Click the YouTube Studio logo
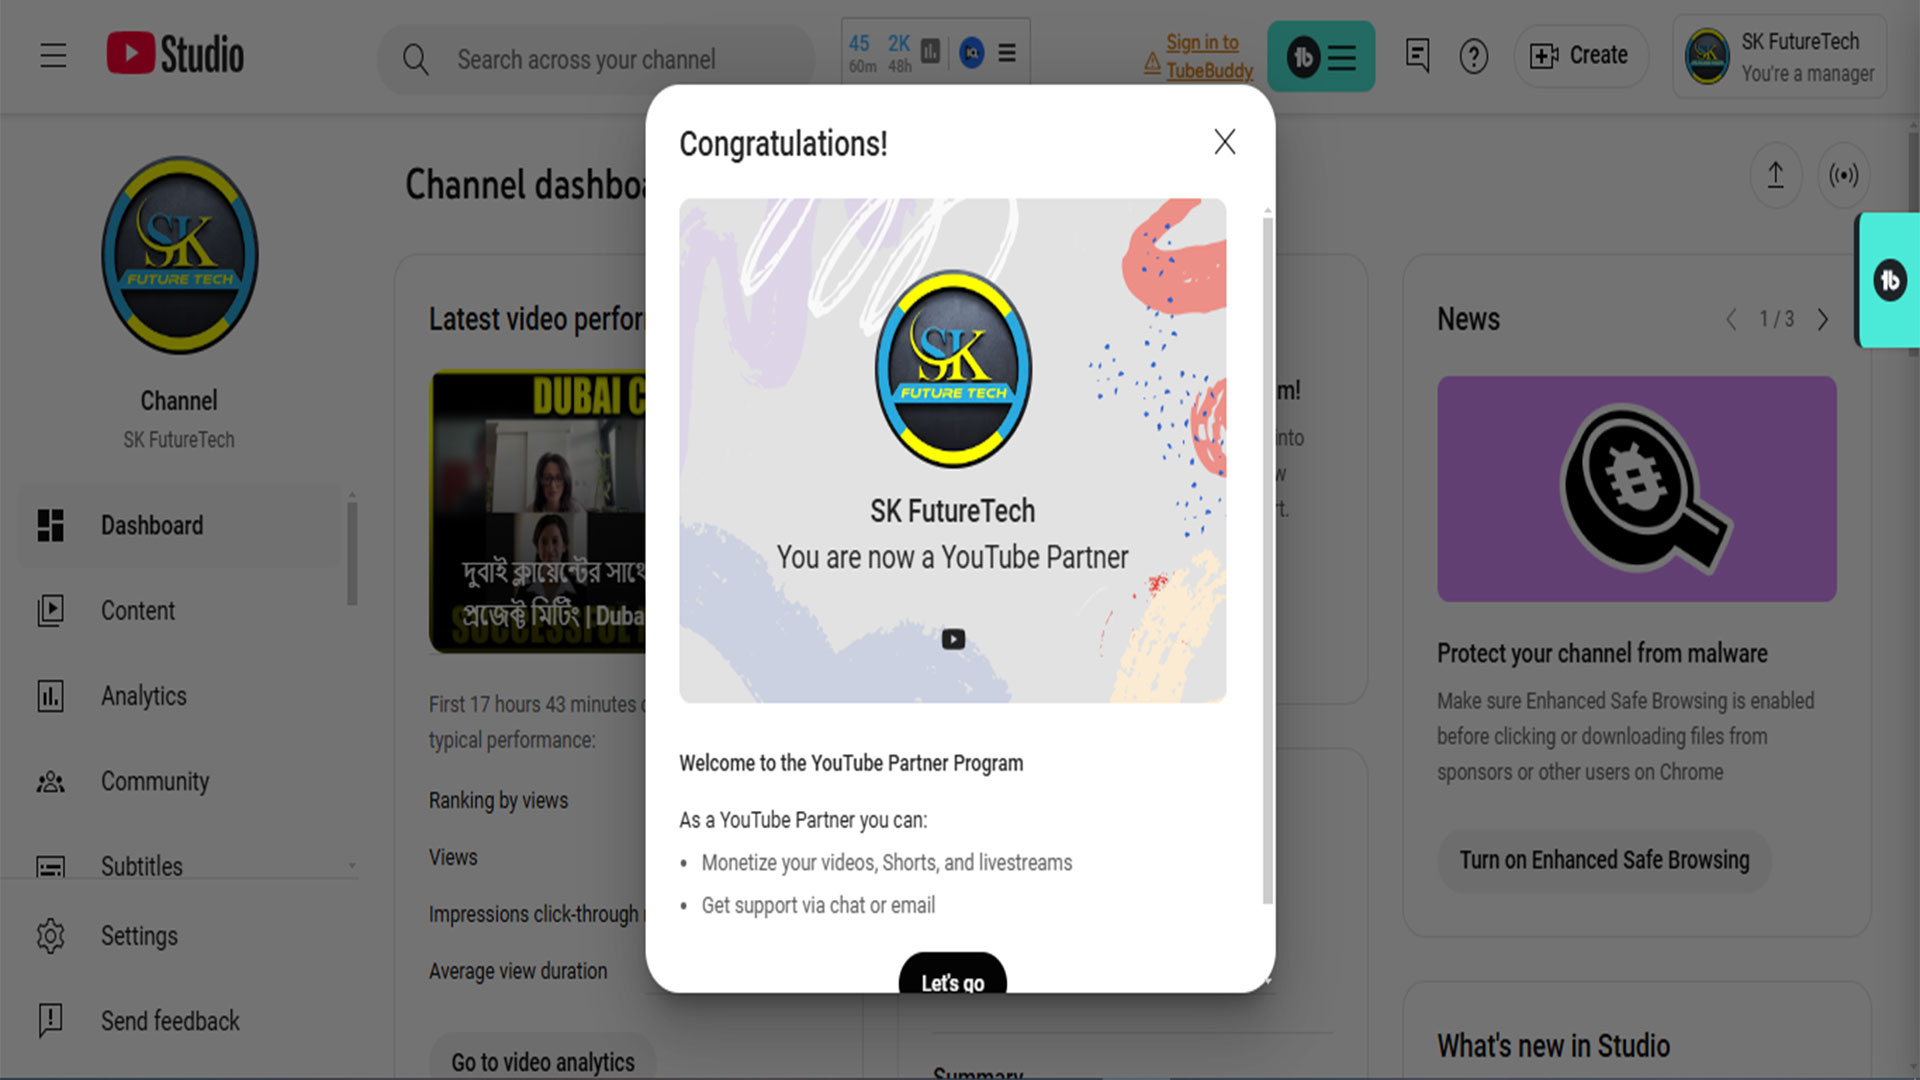The height and width of the screenshot is (1080, 1920). point(176,54)
